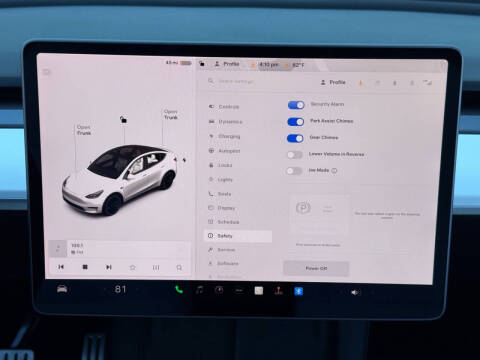Open the more apps dots icon
The height and width of the screenshot is (360, 480).
tap(239, 291)
